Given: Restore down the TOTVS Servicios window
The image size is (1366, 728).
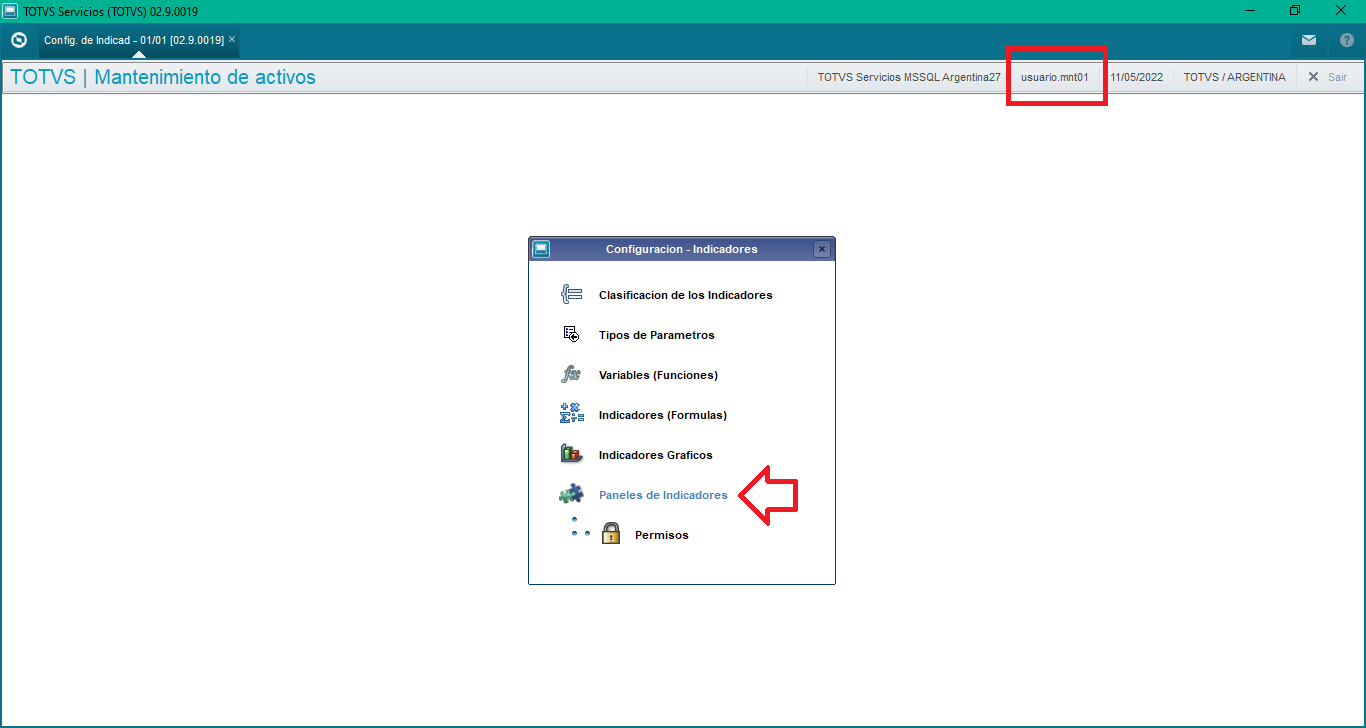Looking at the screenshot, I should (1294, 11).
